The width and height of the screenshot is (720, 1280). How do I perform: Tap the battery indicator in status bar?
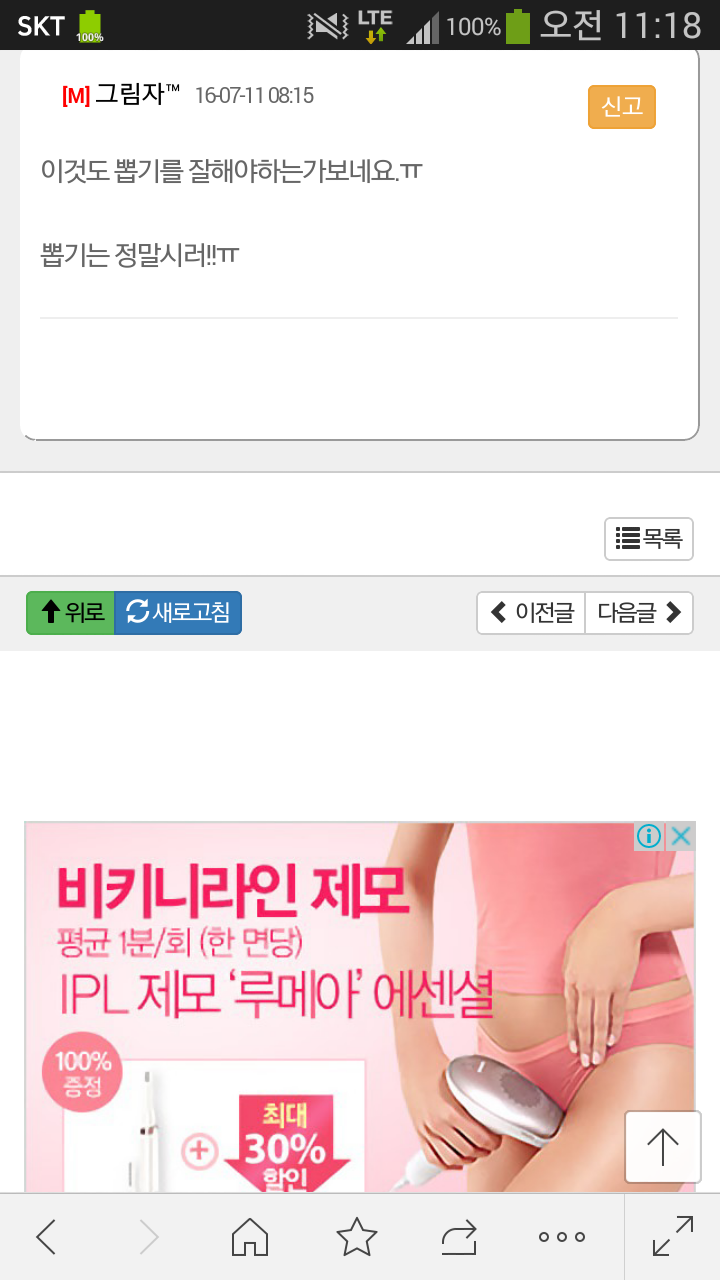click(x=518, y=26)
